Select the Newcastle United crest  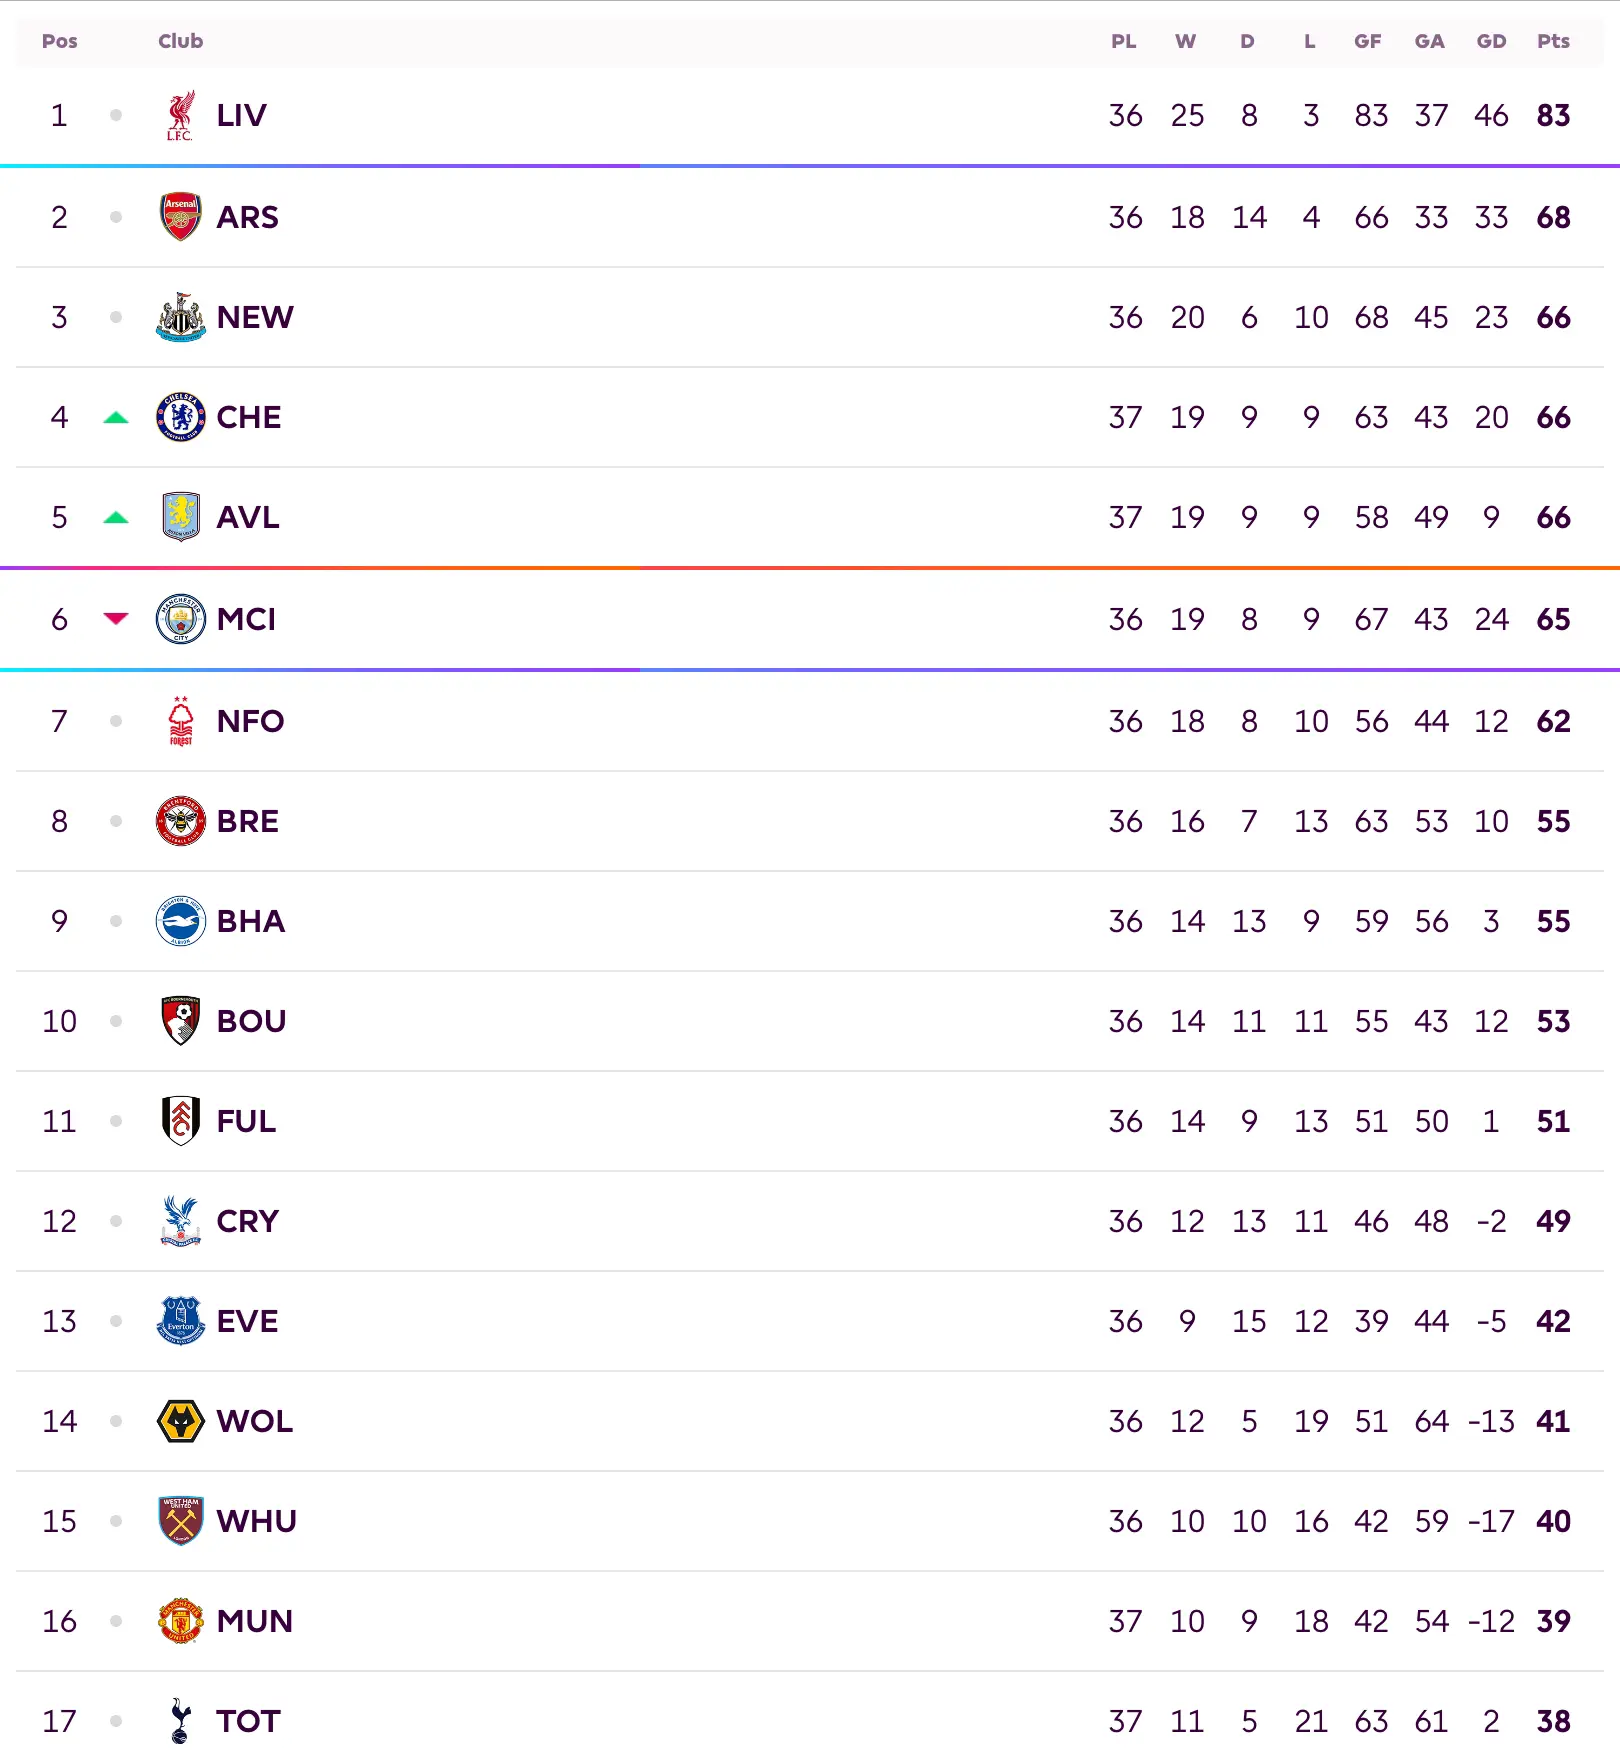(x=181, y=317)
